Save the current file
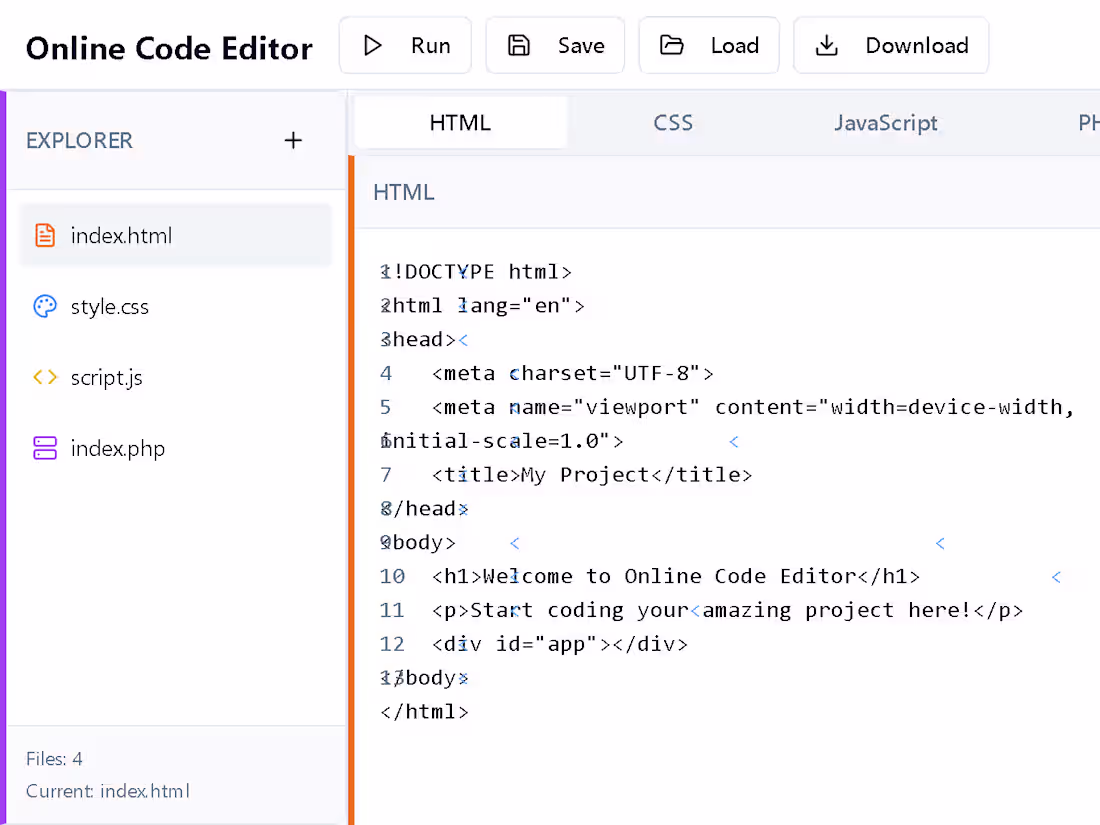 click(555, 45)
